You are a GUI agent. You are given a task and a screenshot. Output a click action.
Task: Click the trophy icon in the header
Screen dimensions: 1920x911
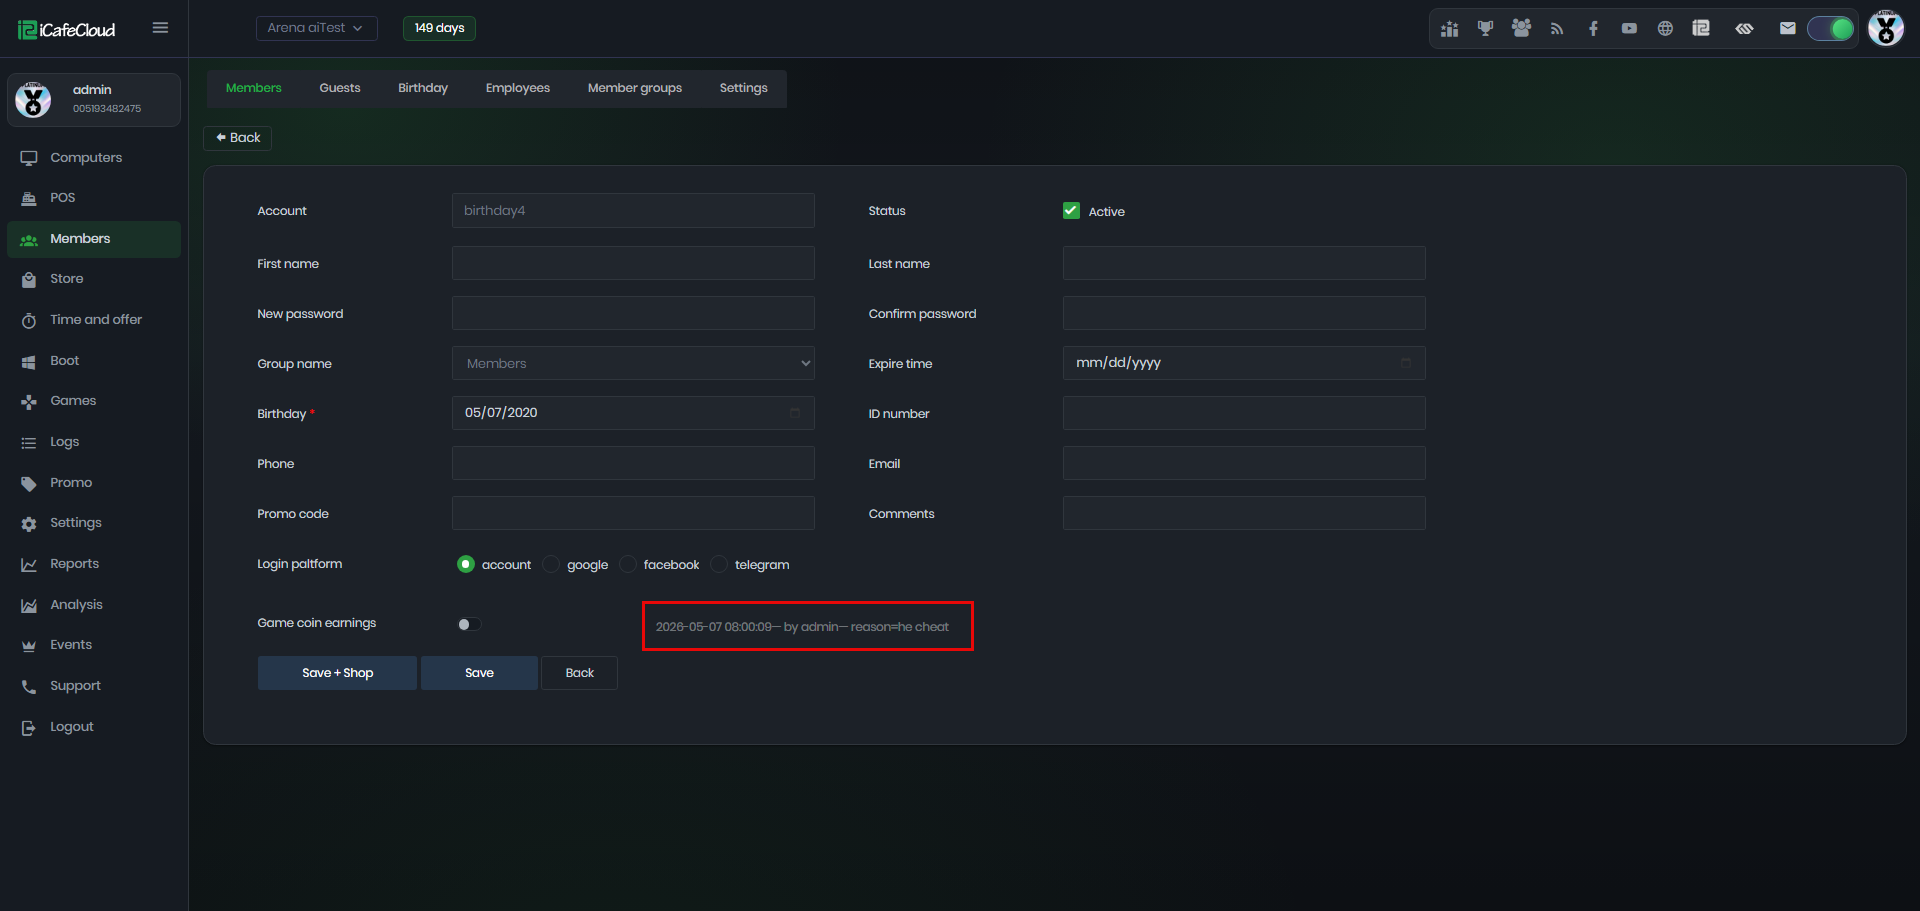pos(1485,29)
